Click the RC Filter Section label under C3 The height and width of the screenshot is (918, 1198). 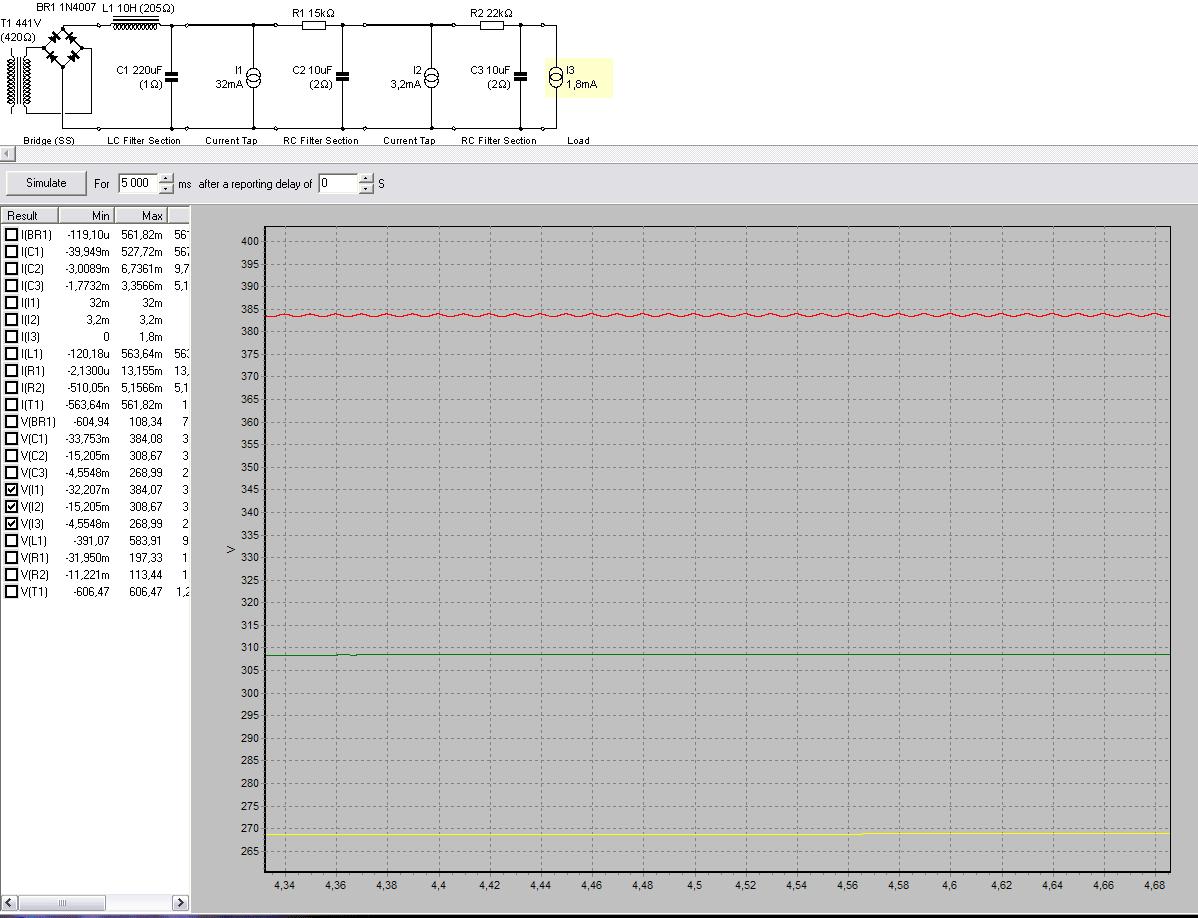pyautogui.click(x=499, y=141)
